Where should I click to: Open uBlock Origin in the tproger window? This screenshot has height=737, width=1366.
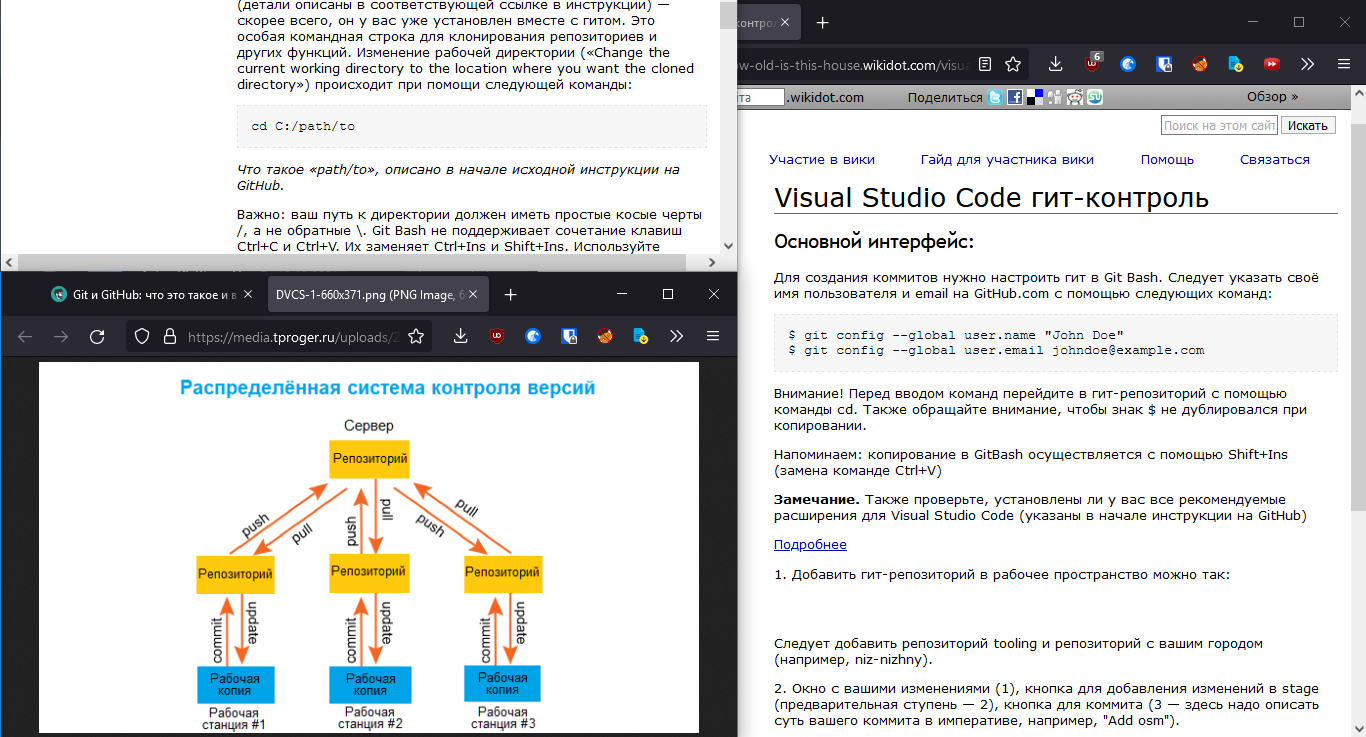[496, 337]
